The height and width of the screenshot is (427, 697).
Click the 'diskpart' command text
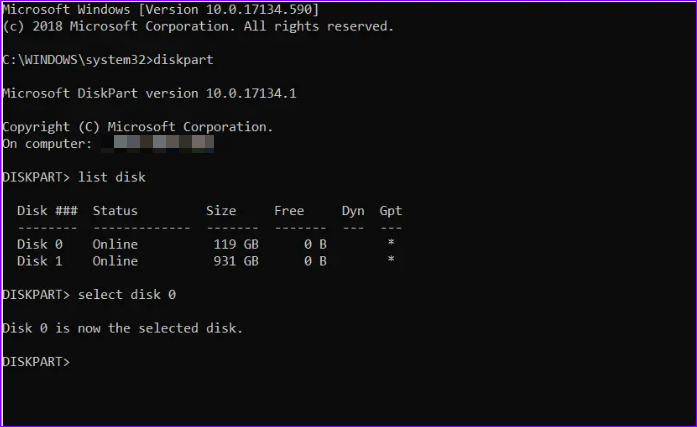pyautogui.click(x=183, y=60)
